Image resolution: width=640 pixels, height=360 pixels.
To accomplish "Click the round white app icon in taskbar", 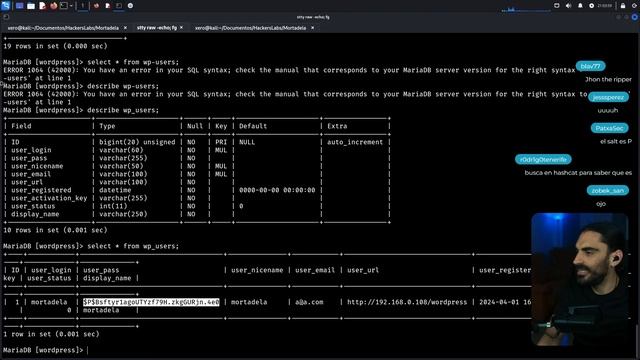I will 130,6.
